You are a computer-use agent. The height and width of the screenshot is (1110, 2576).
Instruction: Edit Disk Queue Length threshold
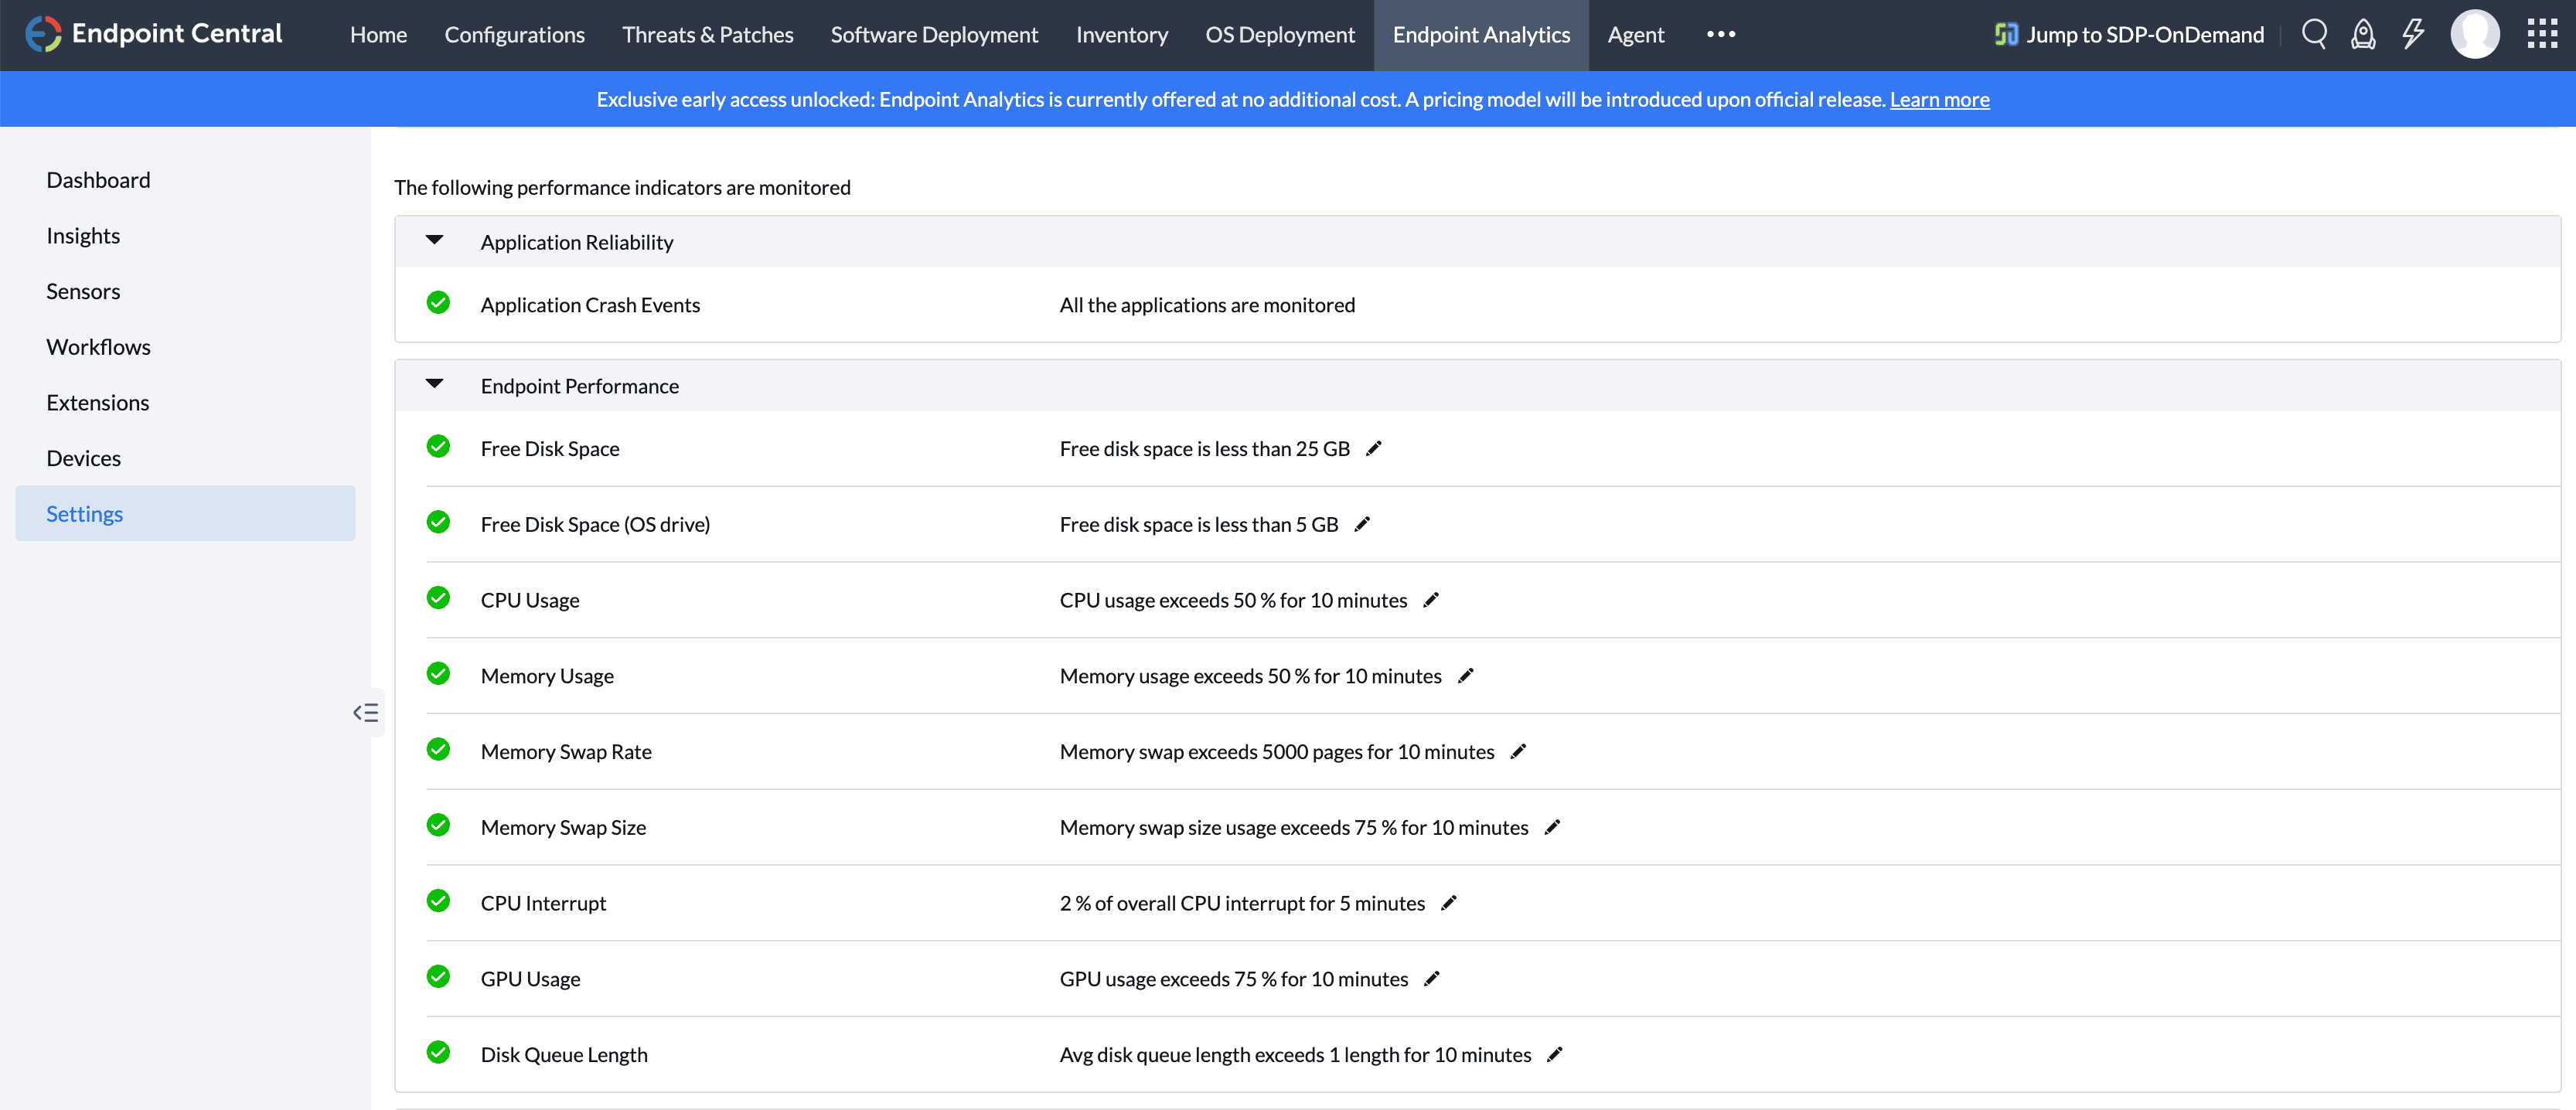pyautogui.click(x=1555, y=1054)
